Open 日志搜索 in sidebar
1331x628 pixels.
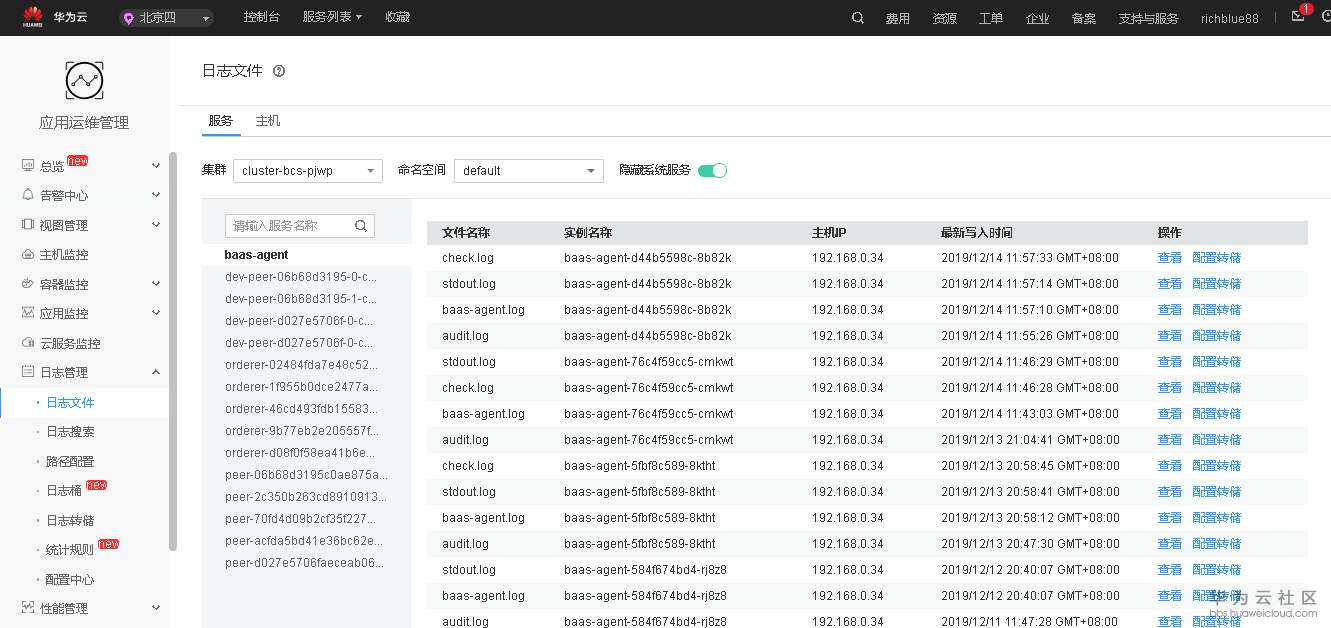click(70, 432)
